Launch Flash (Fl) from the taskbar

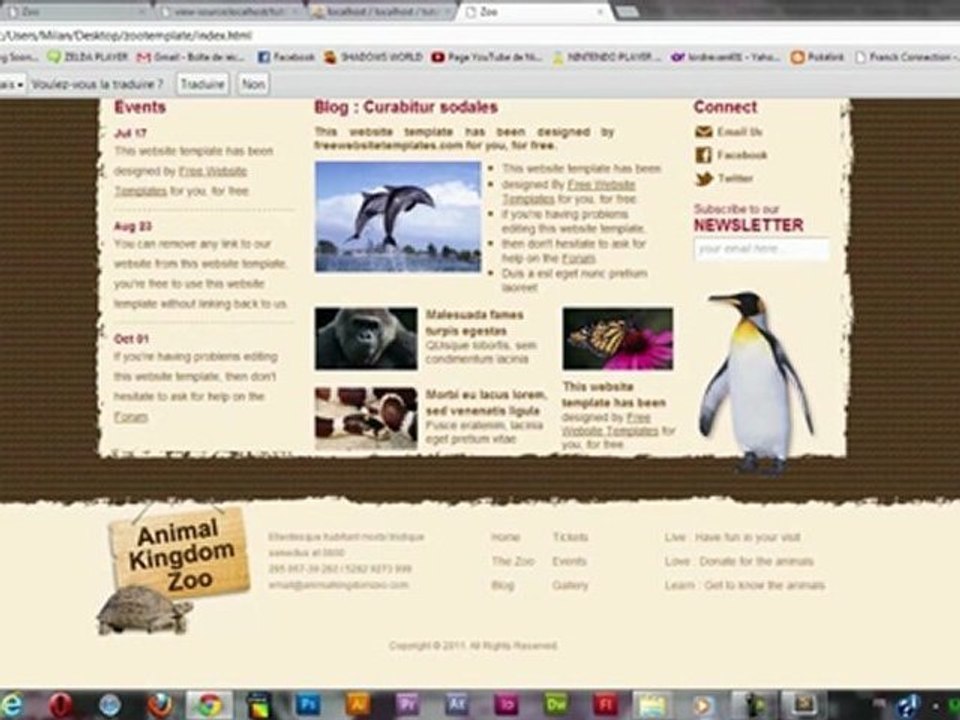(x=605, y=705)
